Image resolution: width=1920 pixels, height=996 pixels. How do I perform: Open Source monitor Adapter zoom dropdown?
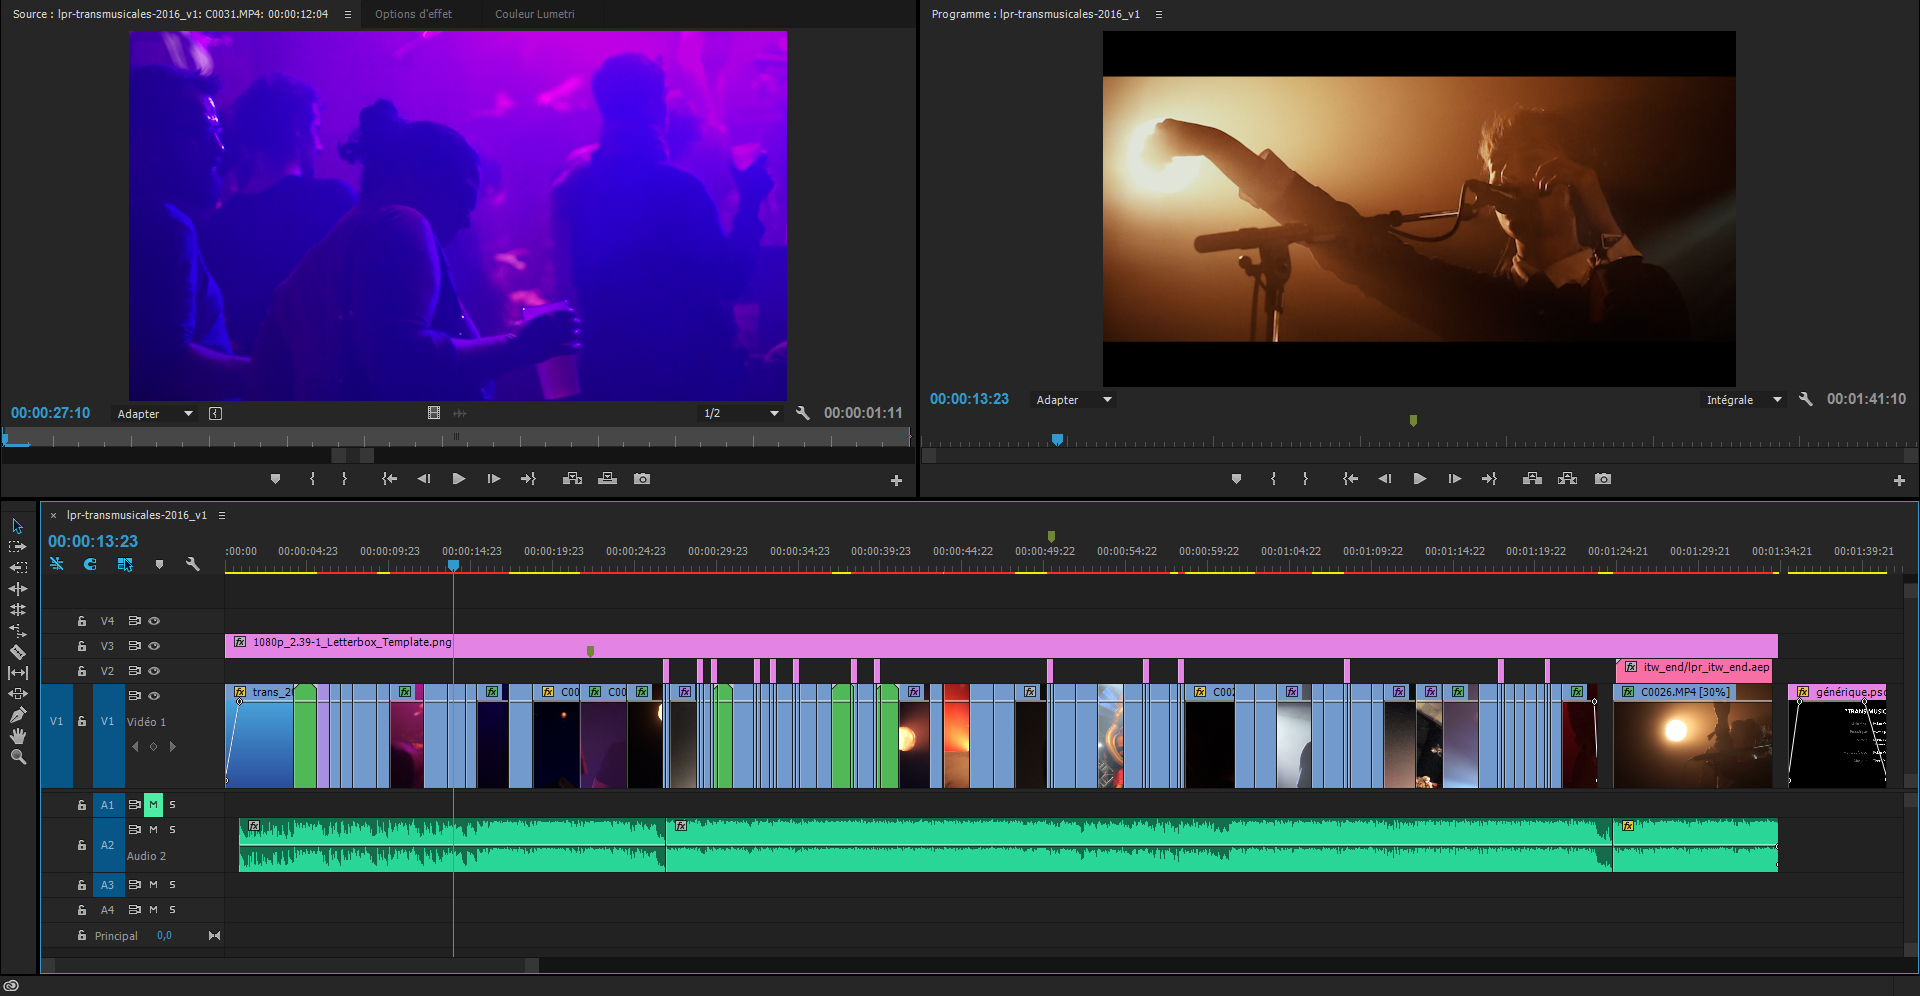click(155, 414)
